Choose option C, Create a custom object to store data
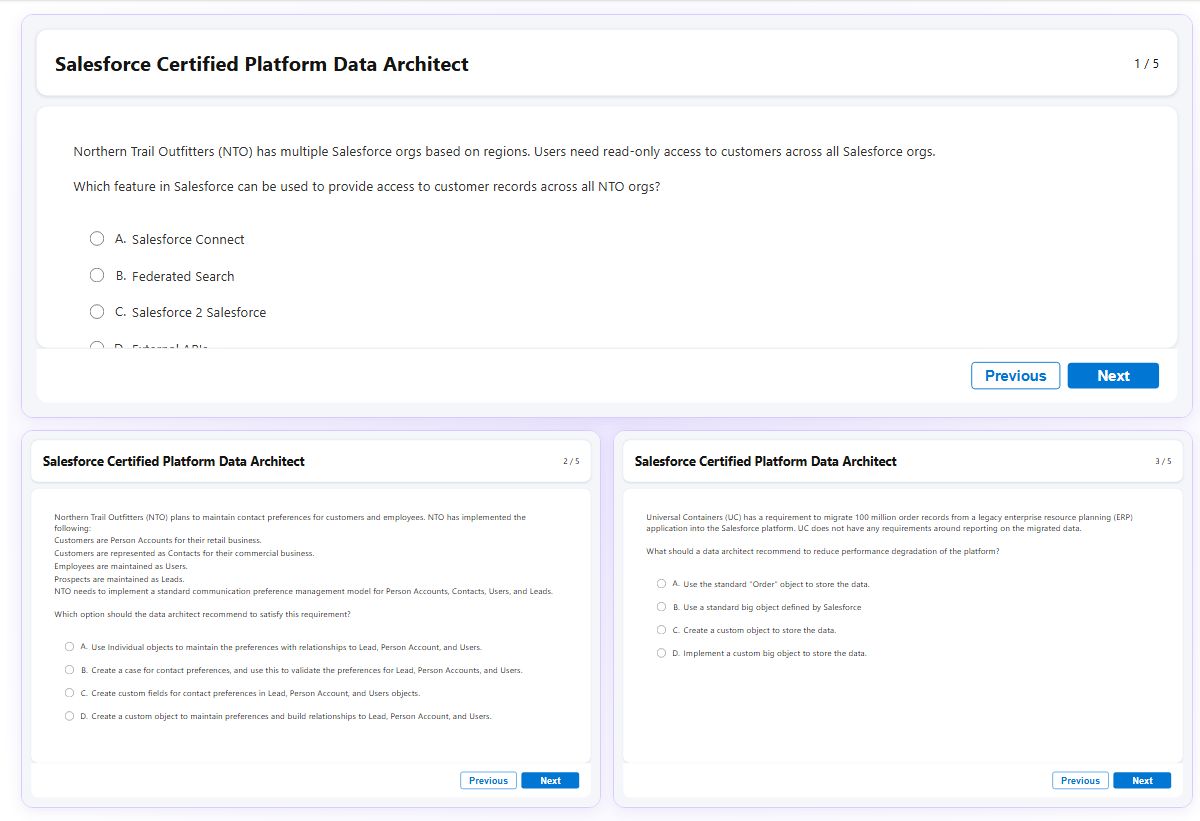The width and height of the screenshot is (1200, 821). (x=661, y=630)
